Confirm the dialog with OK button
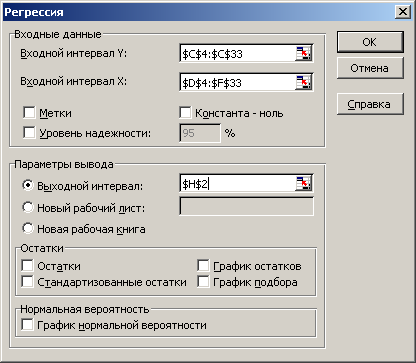The height and width of the screenshot is (363, 416). [370, 42]
